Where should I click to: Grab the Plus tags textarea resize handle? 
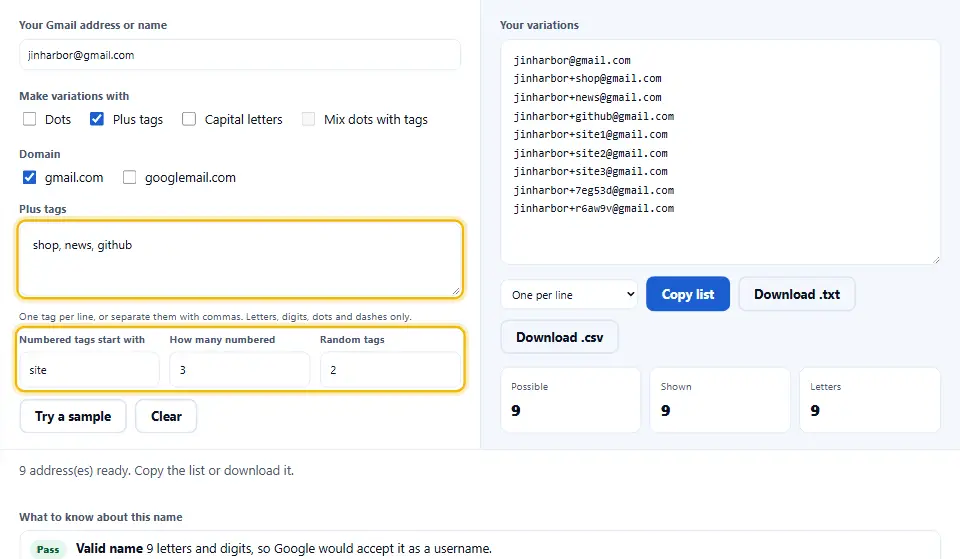tap(456, 291)
